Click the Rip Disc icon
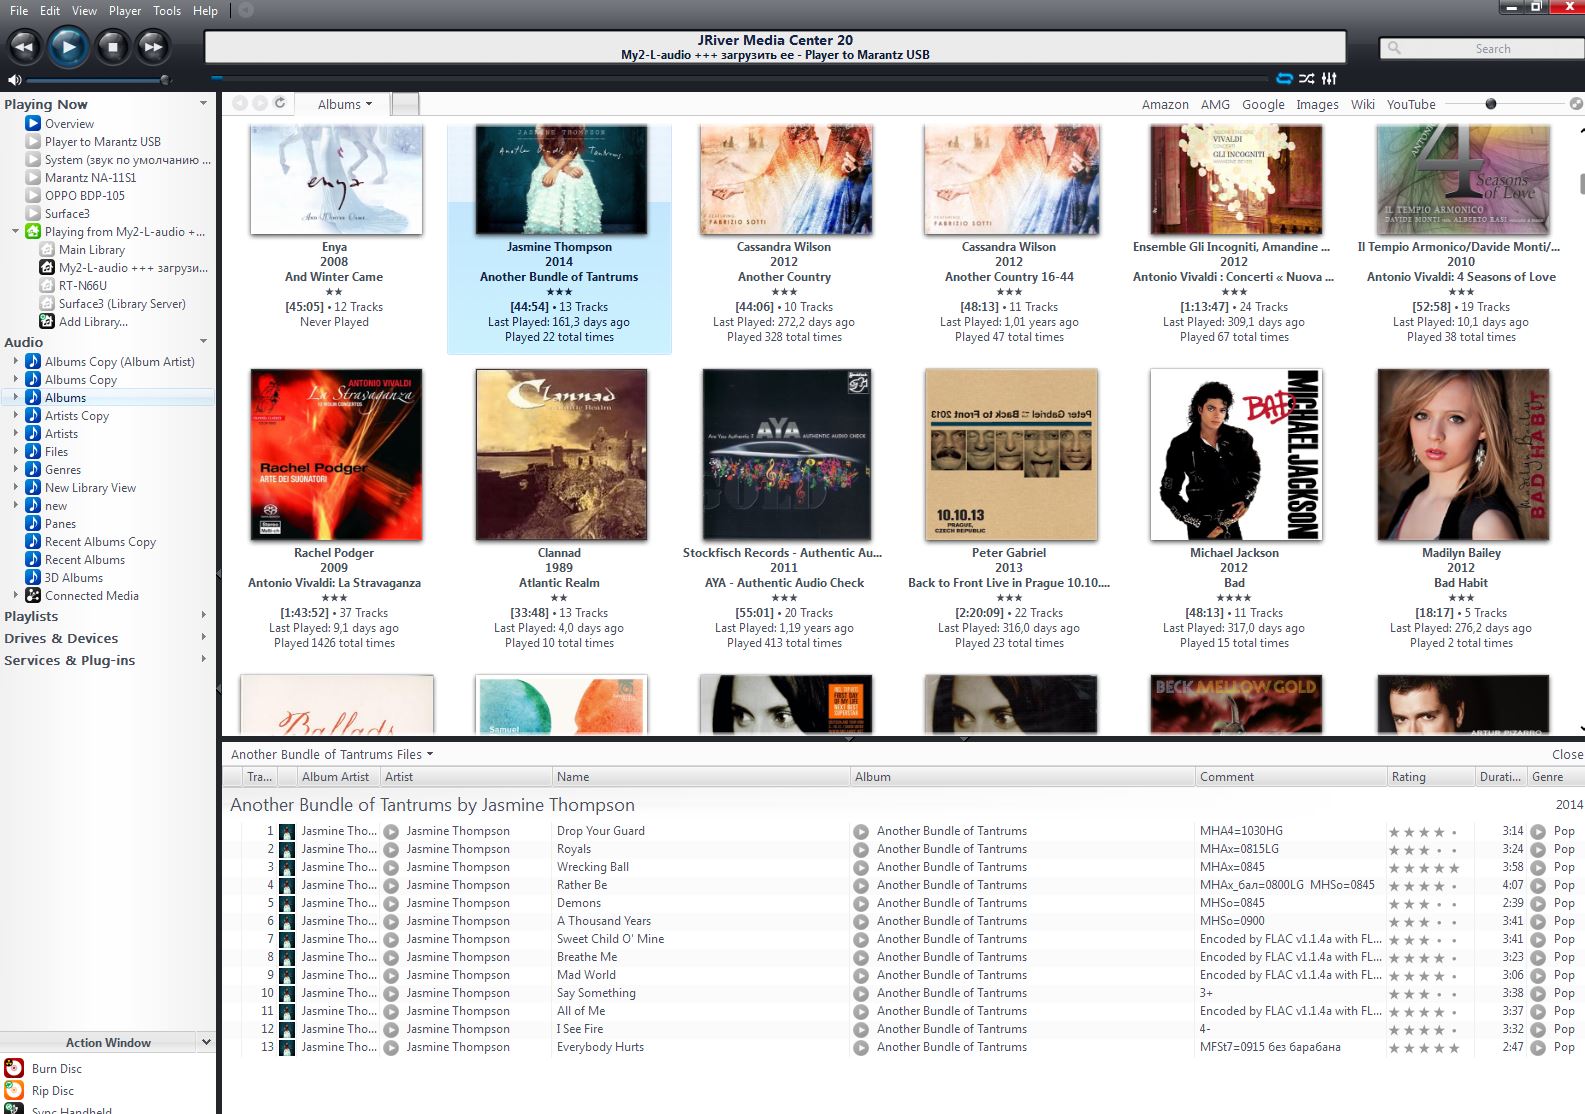Viewport: 1585px width, 1114px height. coord(14,1091)
